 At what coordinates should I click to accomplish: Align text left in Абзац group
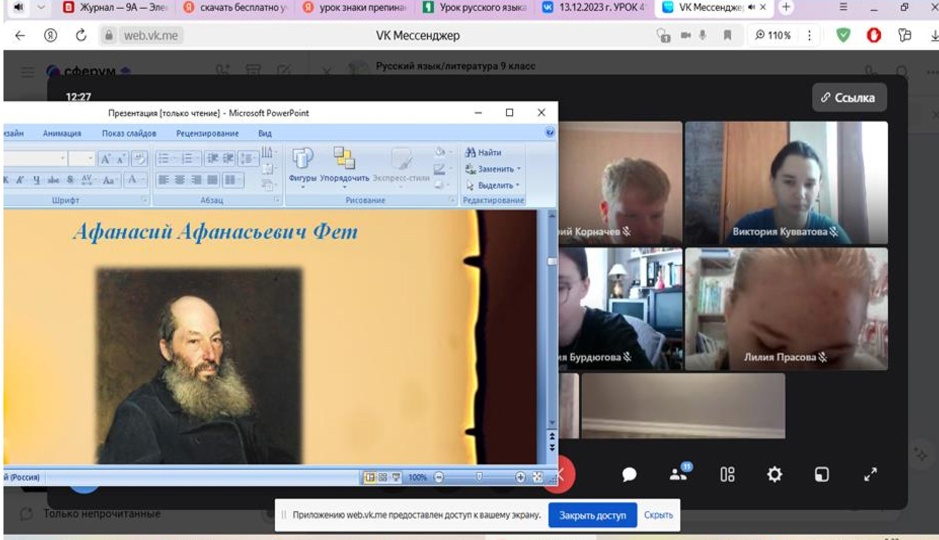(x=163, y=180)
